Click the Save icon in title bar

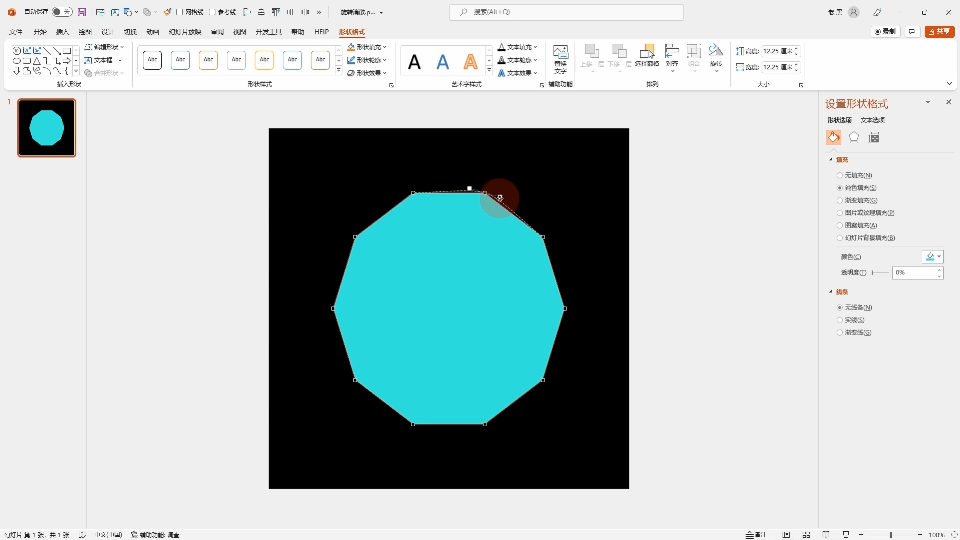tap(81, 12)
